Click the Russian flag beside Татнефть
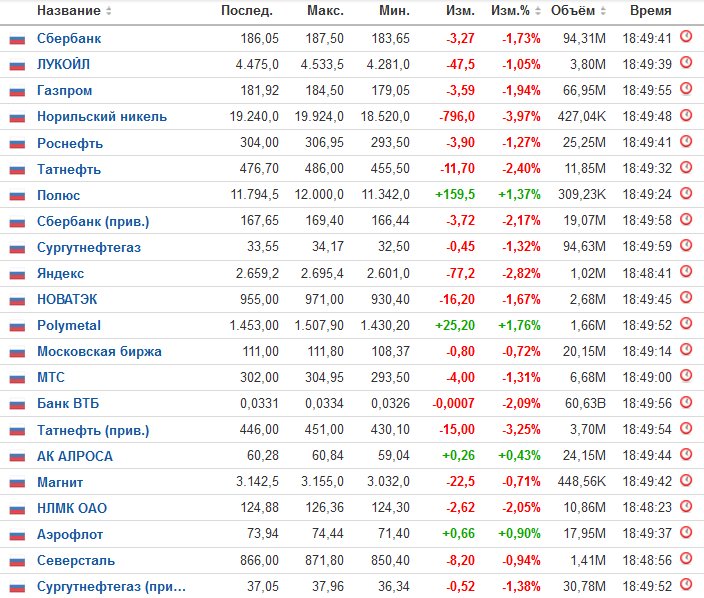This screenshot has width=704, height=598. 17,170
